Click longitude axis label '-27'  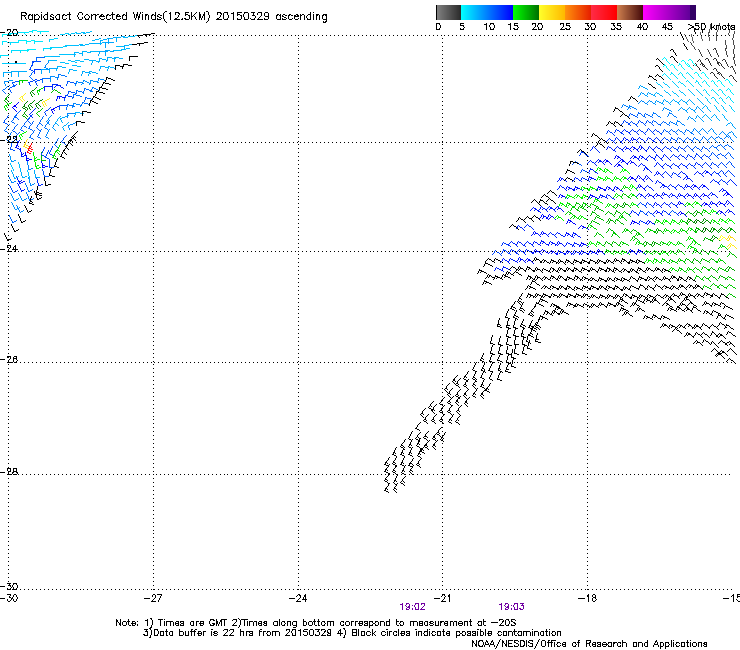pos(153,598)
